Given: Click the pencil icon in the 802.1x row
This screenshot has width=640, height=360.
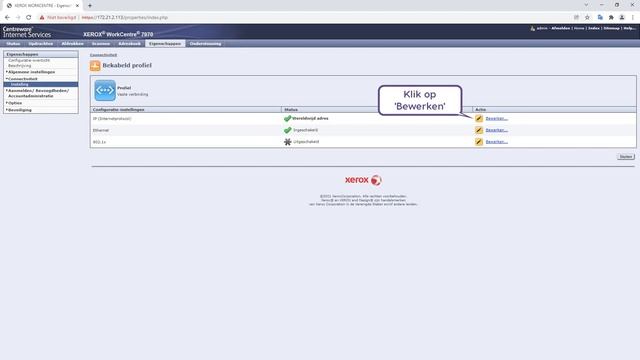Looking at the screenshot, I should 479,142.
